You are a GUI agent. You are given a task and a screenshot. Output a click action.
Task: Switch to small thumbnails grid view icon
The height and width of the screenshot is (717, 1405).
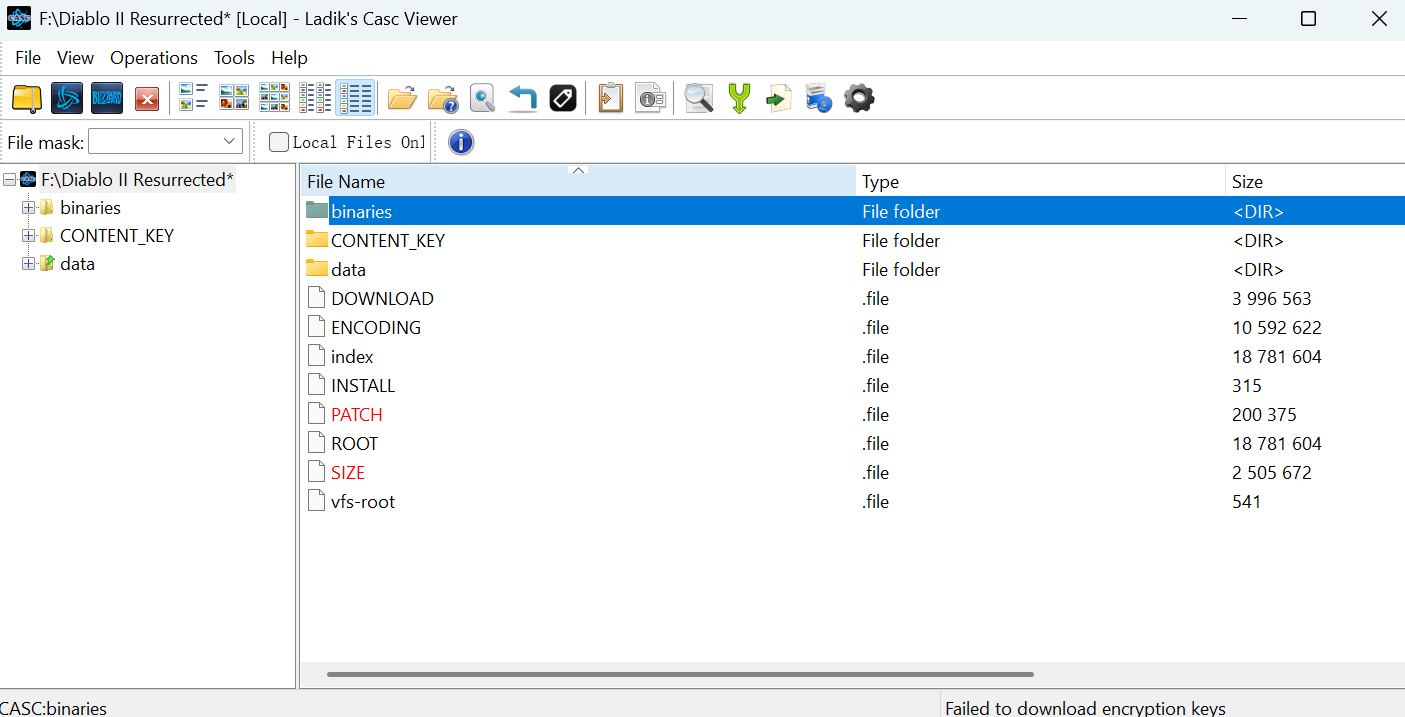274,98
